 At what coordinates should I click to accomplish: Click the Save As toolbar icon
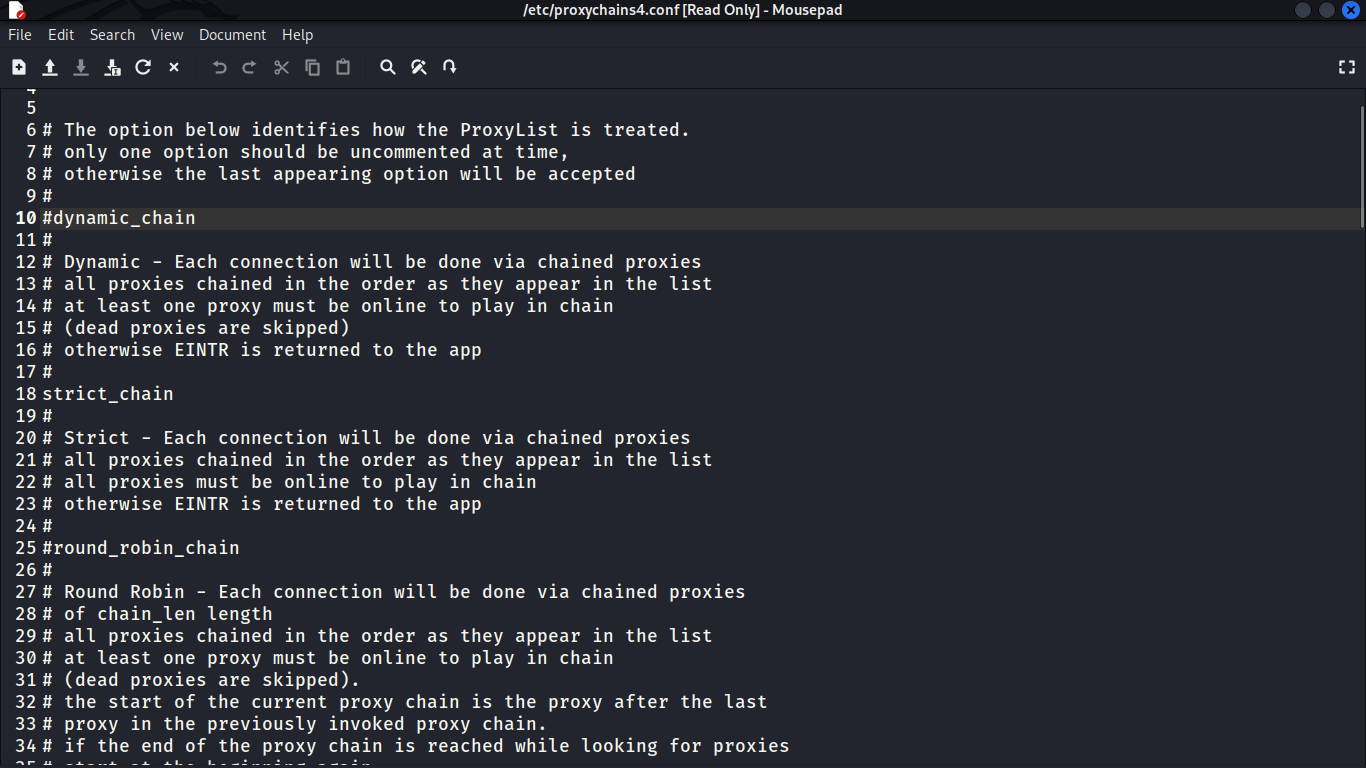(x=112, y=67)
